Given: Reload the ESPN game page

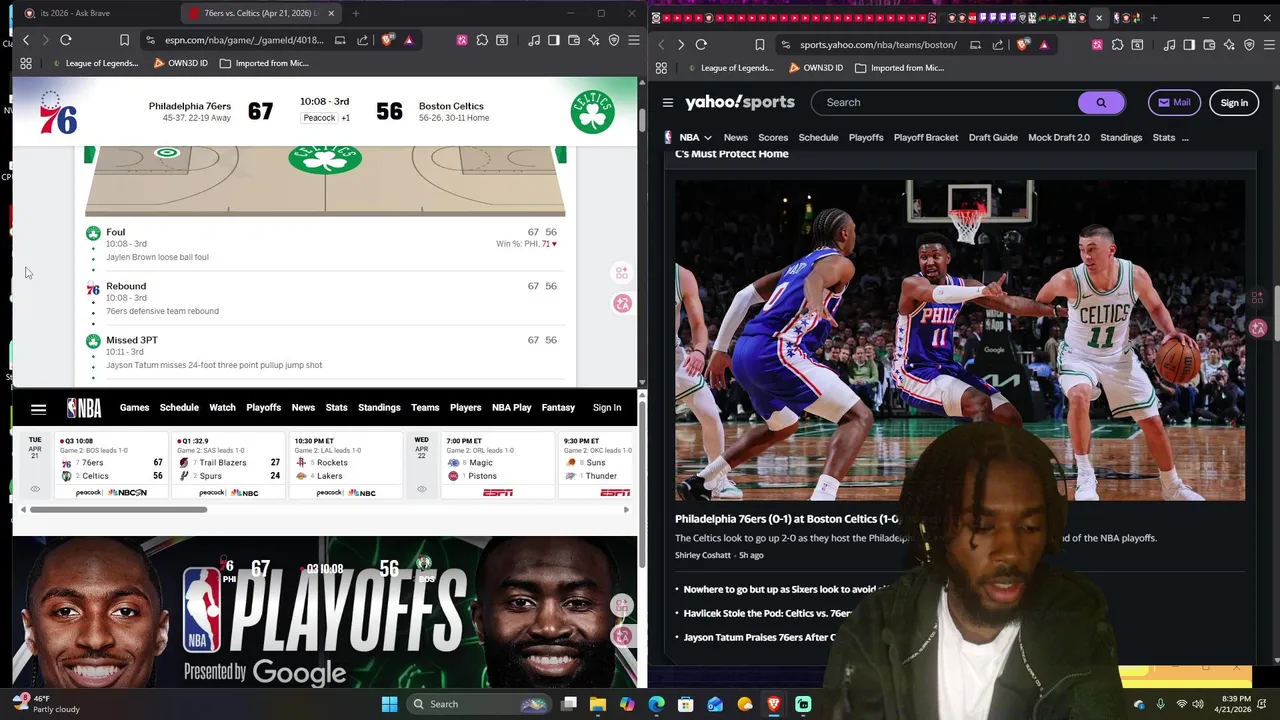Looking at the screenshot, I should 65,40.
